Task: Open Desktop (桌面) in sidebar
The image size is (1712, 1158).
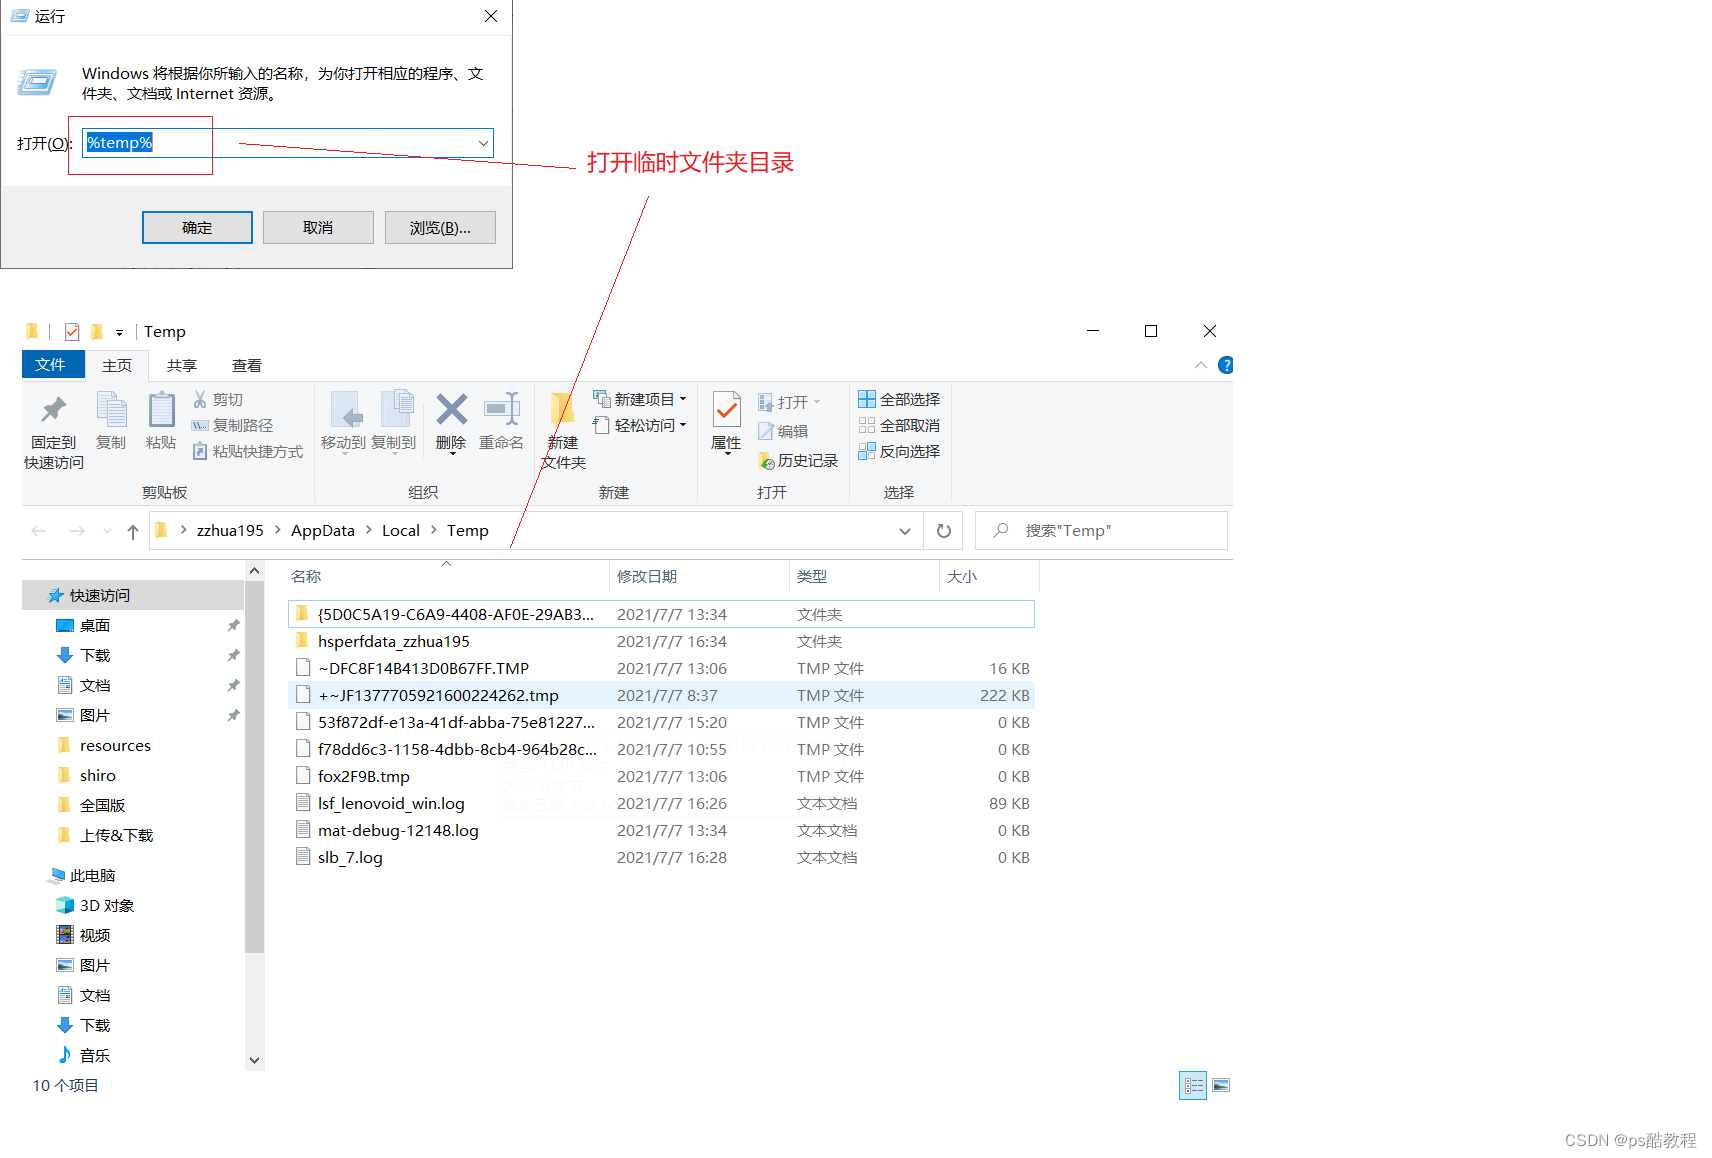Action: pyautogui.click(x=95, y=626)
